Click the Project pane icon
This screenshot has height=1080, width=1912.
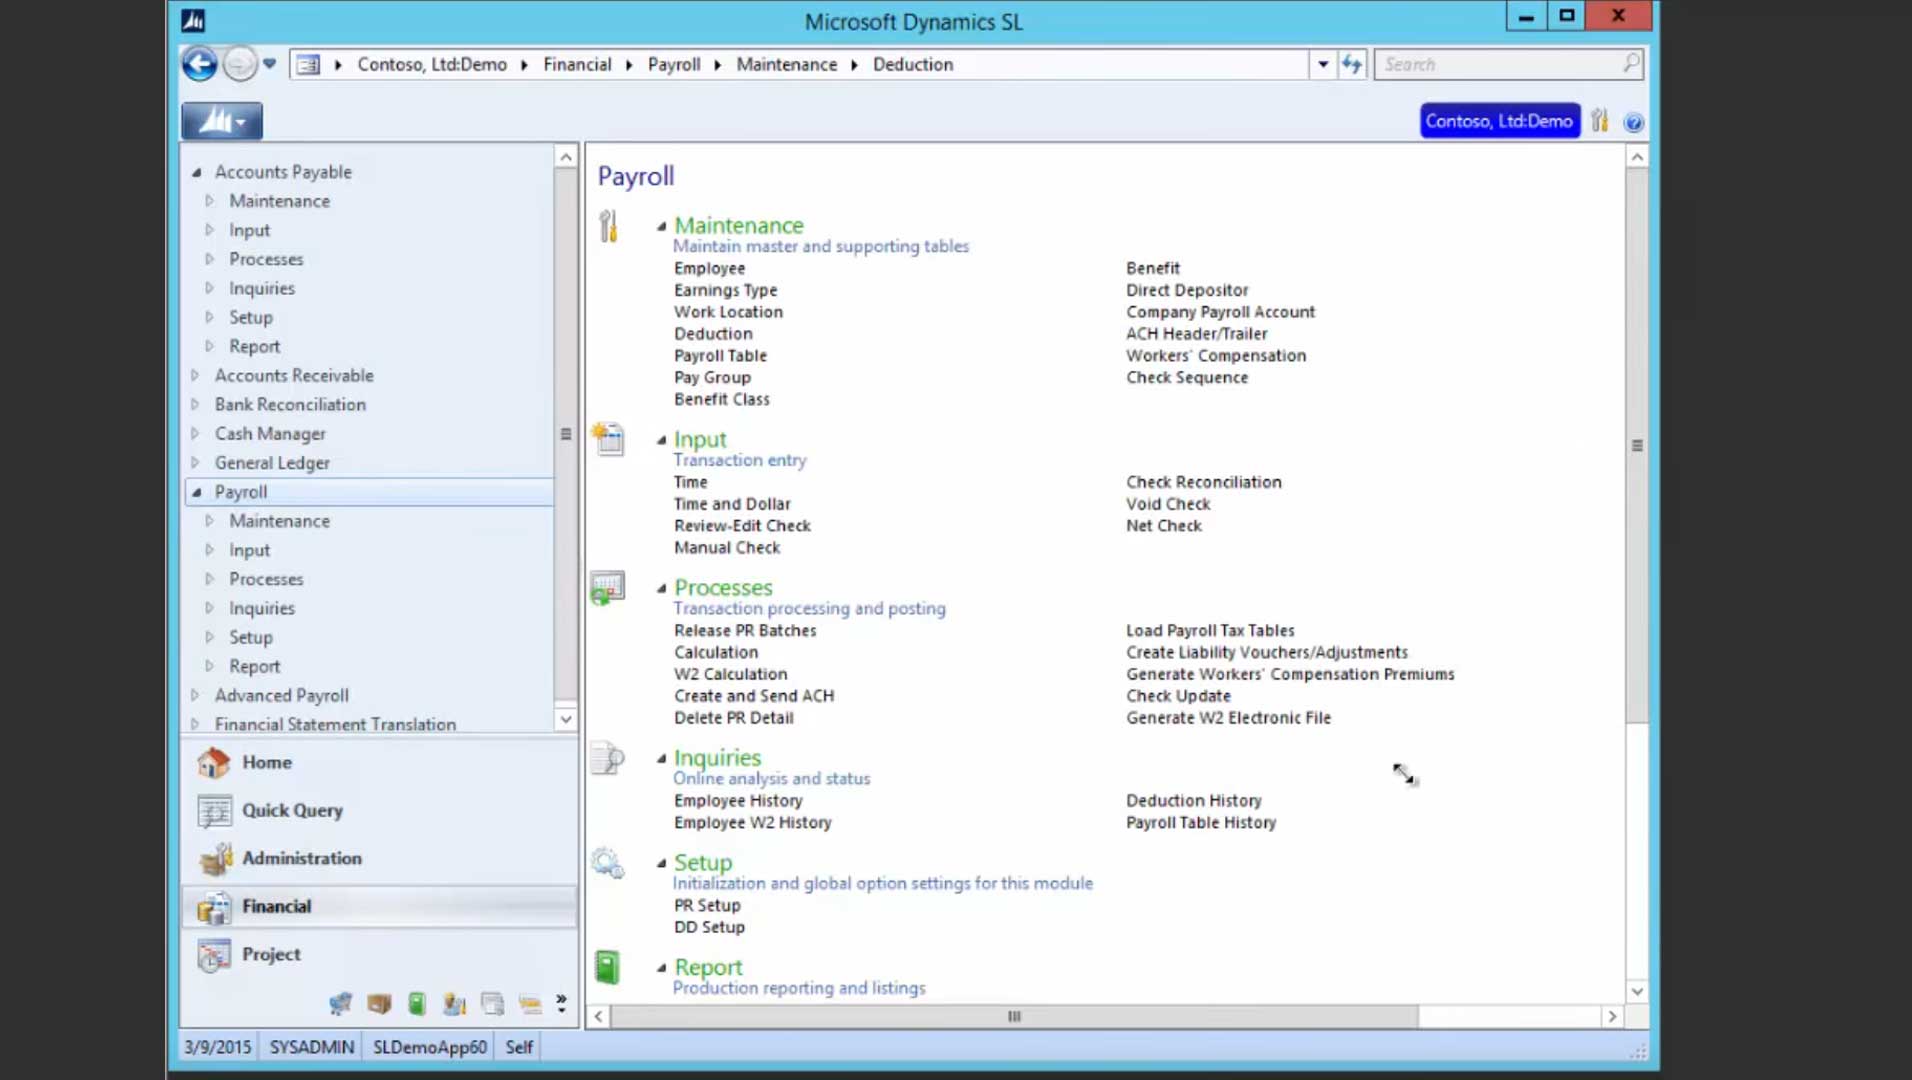click(x=214, y=955)
